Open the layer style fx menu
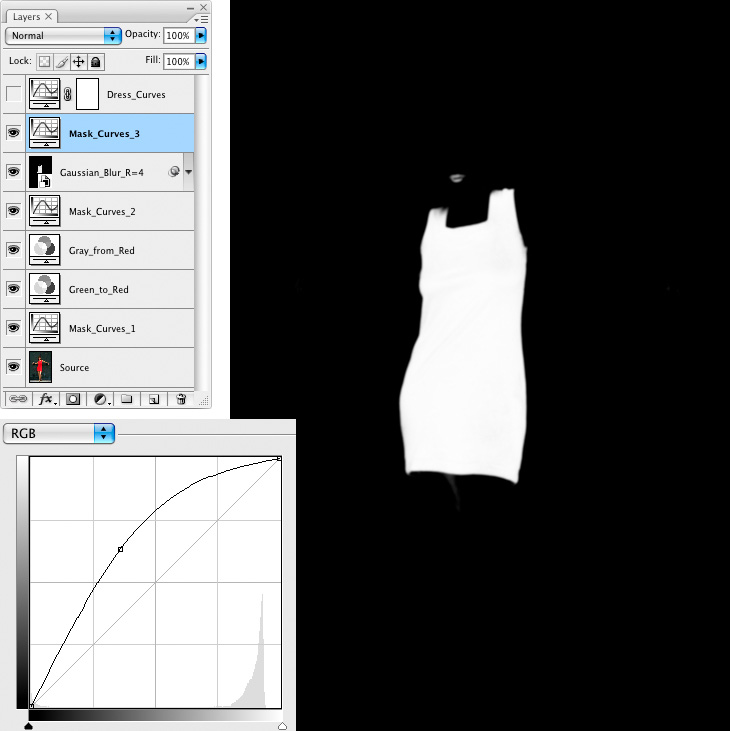The image size is (730, 731). (46, 398)
